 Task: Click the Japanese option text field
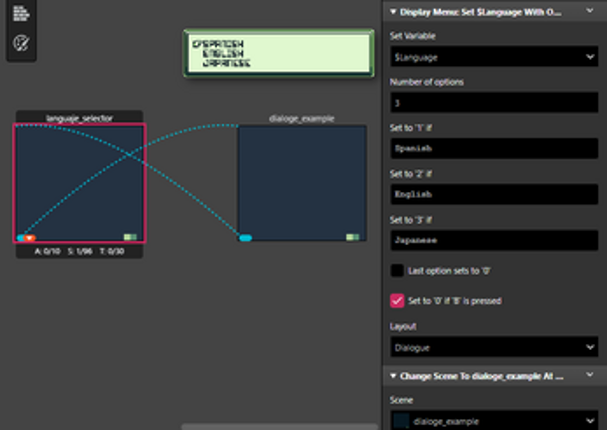coord(494,240)
